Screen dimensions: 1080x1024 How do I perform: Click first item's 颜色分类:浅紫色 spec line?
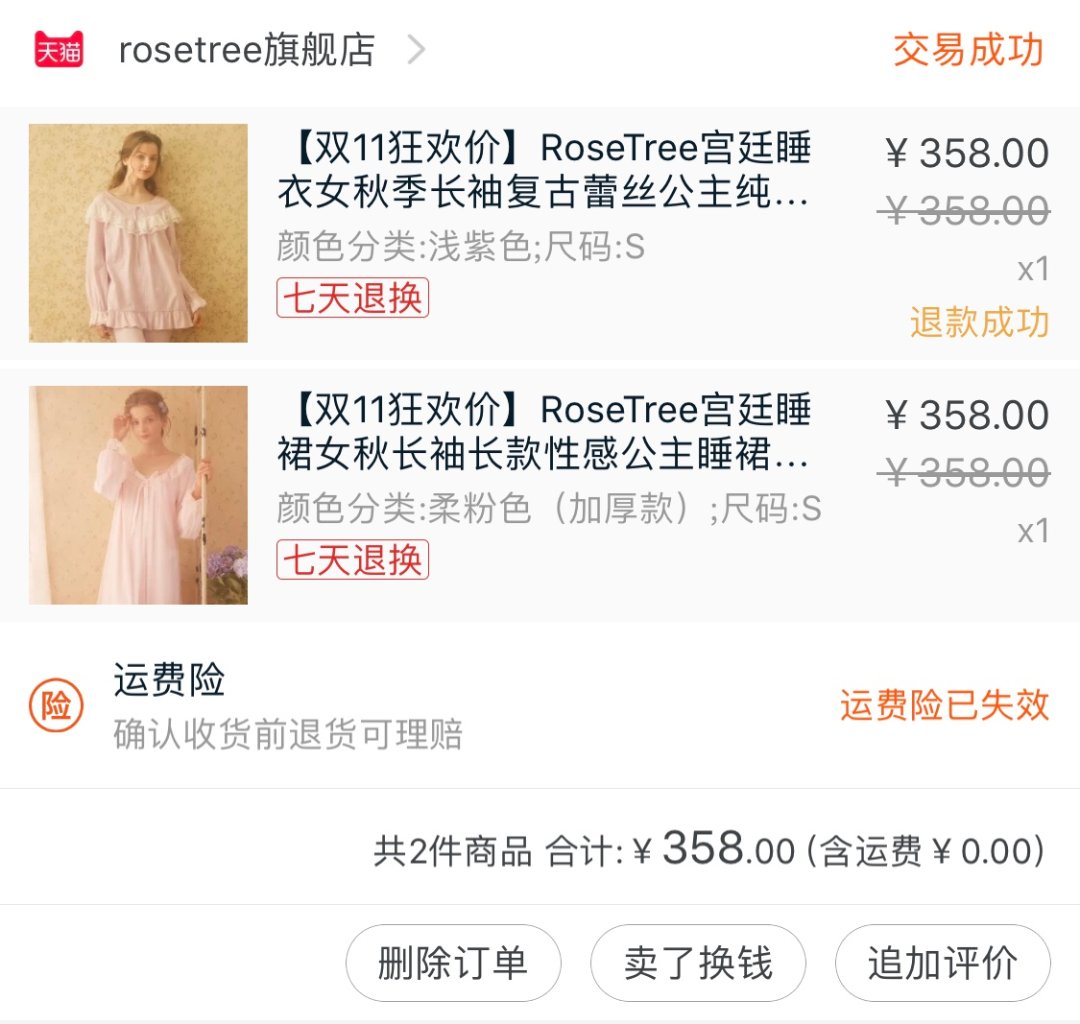coord(461,247)
